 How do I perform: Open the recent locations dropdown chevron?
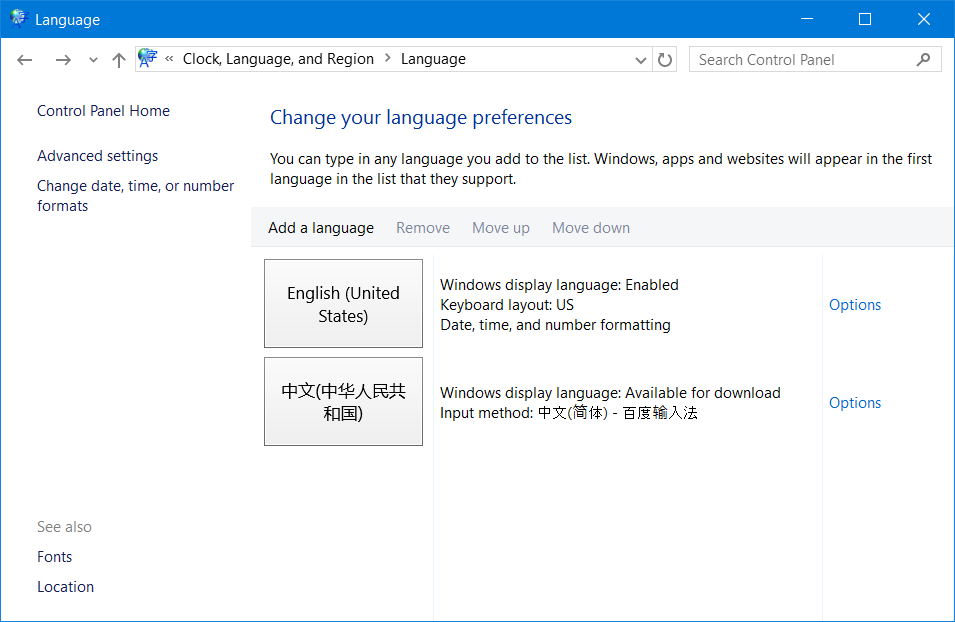pyautogui.click(x=93, y=60)
